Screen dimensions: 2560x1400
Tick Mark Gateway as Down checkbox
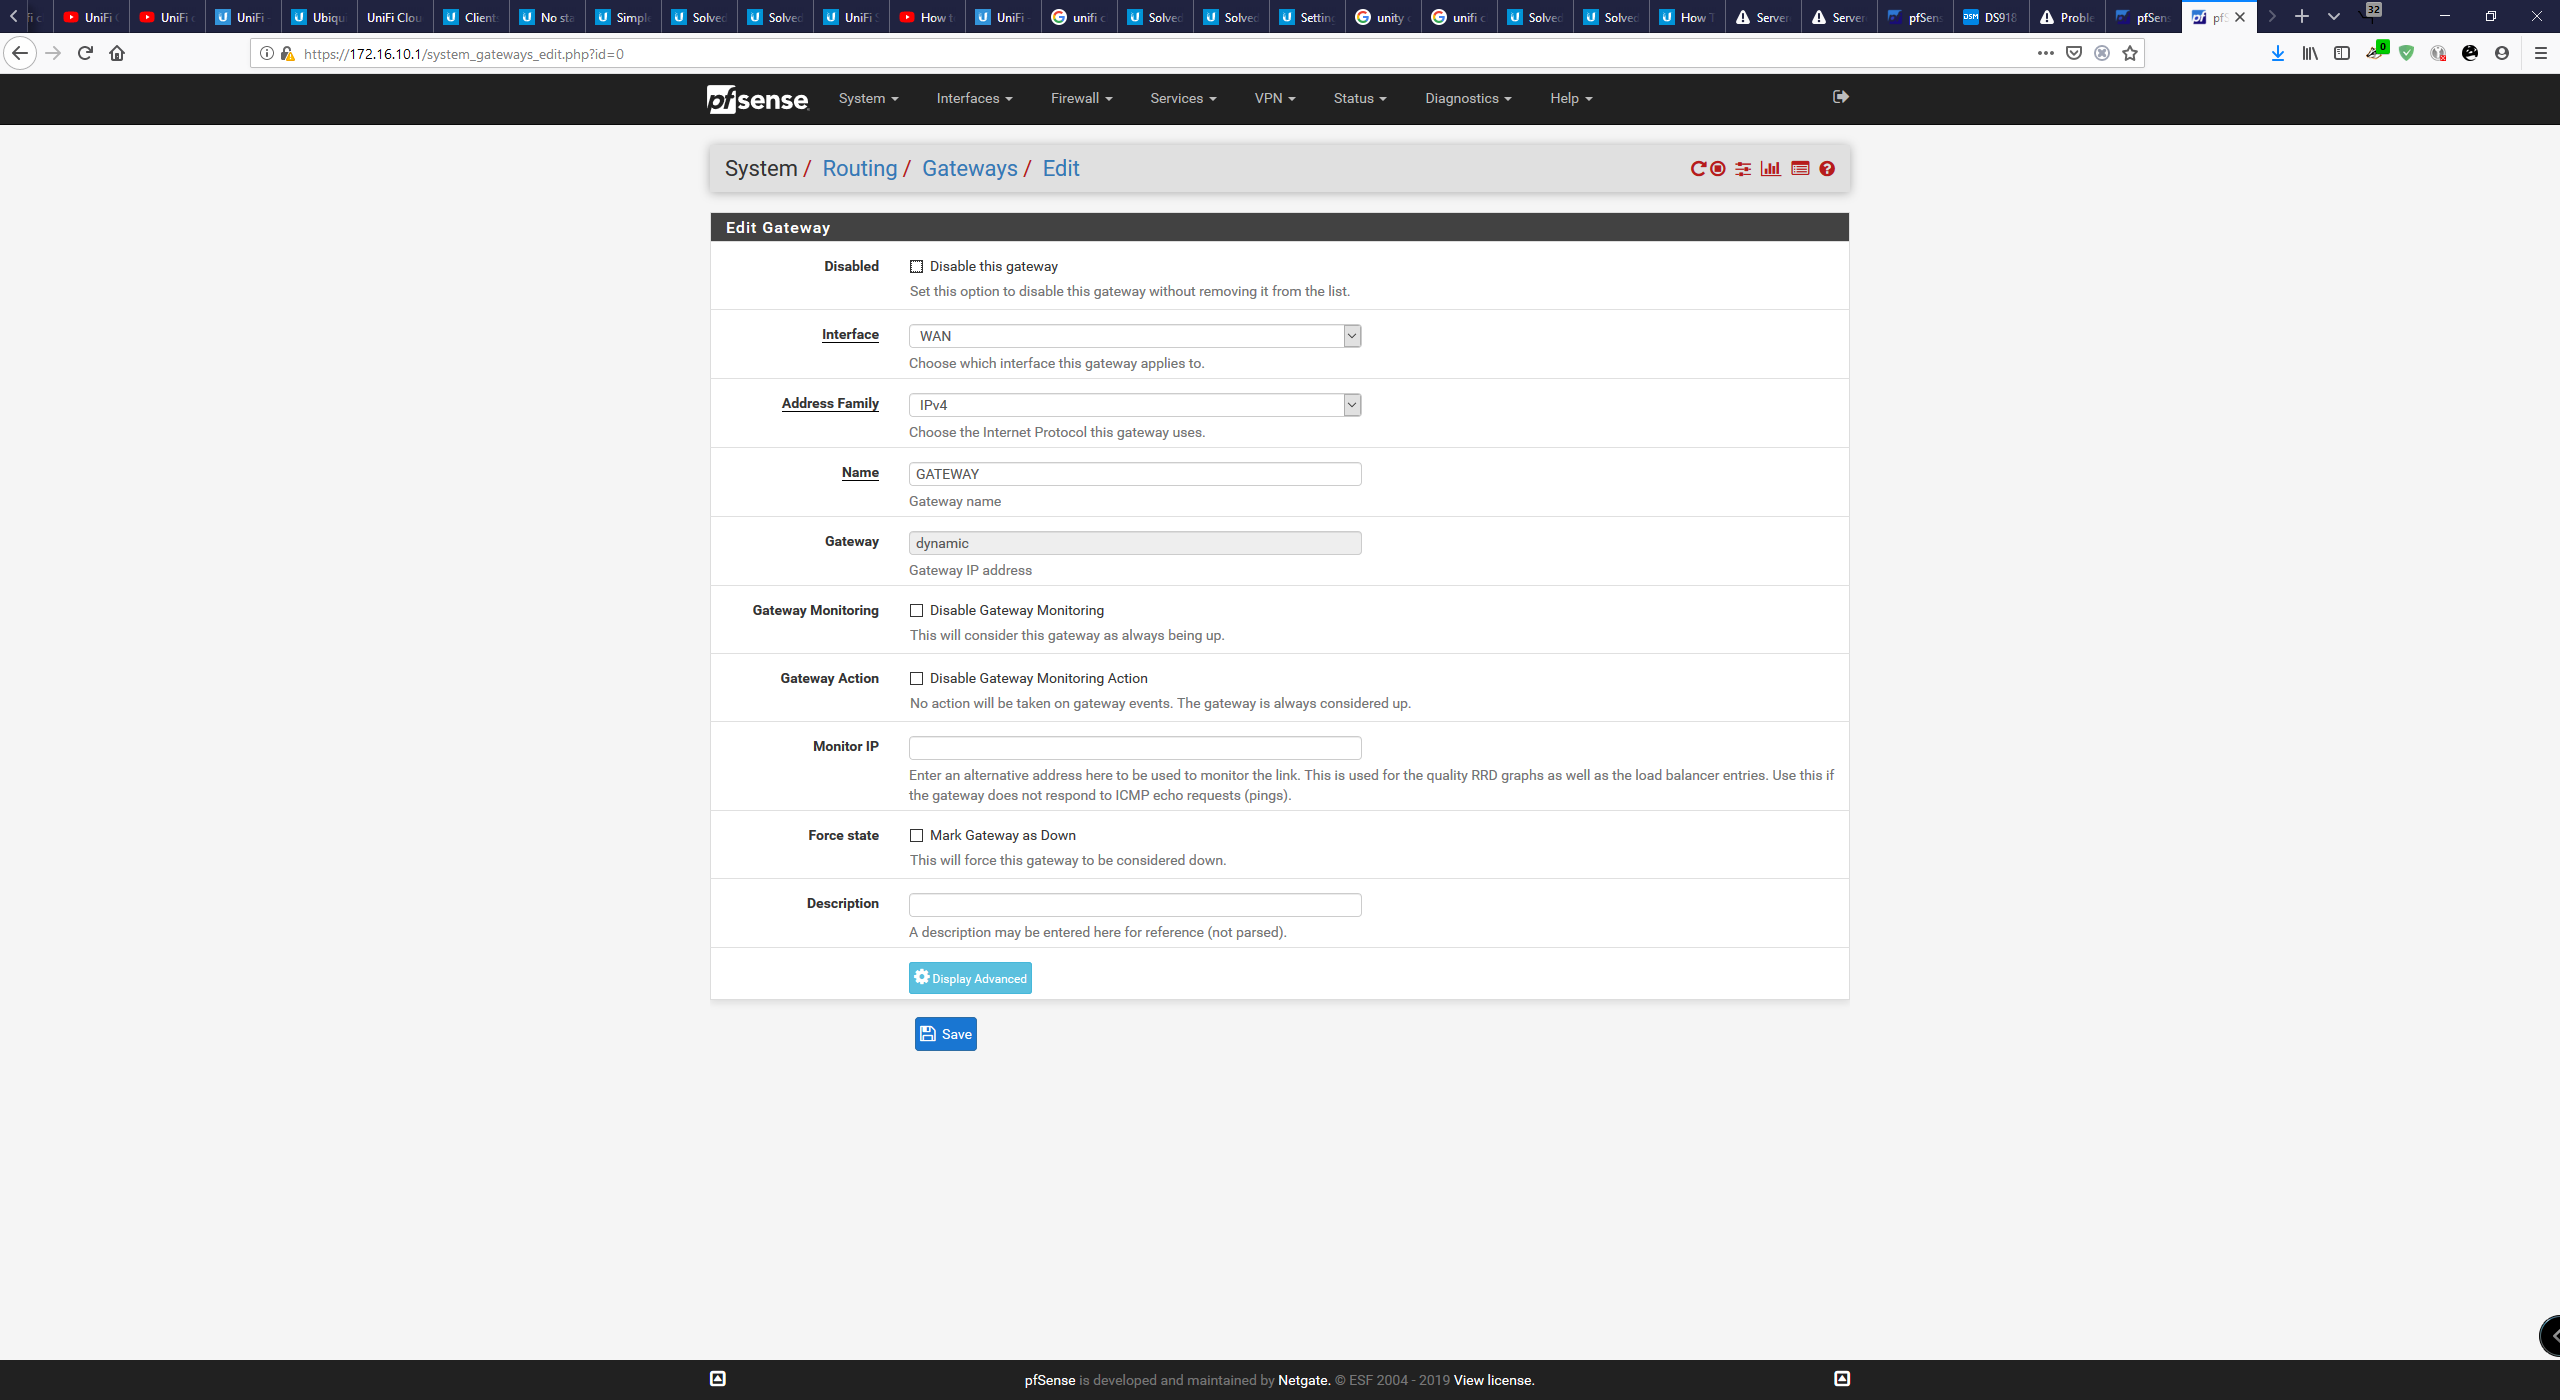(916, 836)
